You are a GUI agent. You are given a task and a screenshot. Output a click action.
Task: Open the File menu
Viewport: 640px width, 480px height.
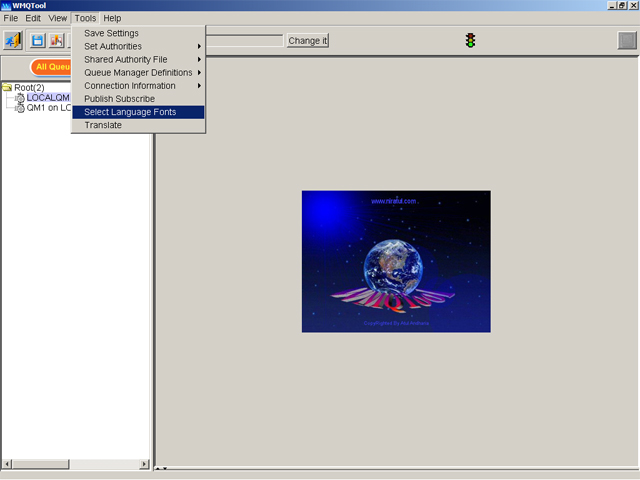[11, 18]
